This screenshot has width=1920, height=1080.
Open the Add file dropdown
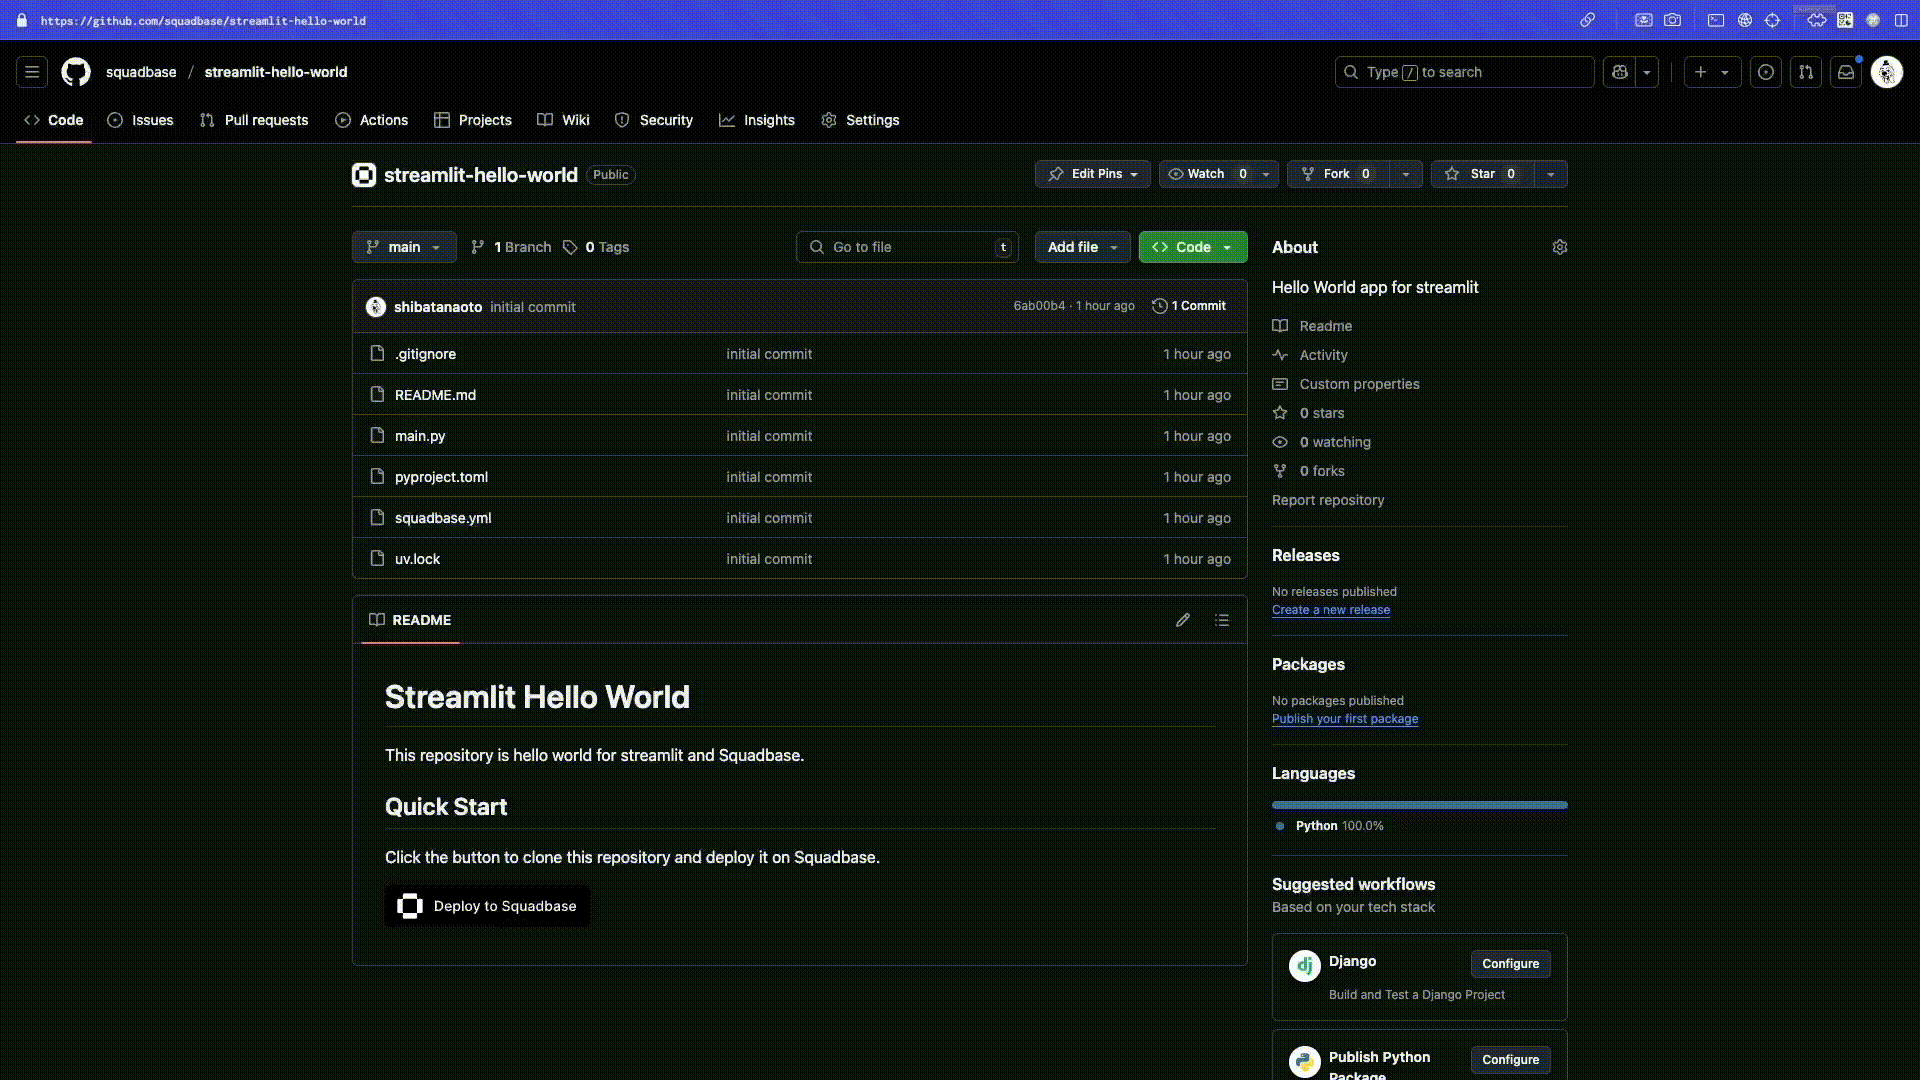(x=1082, y=247)
